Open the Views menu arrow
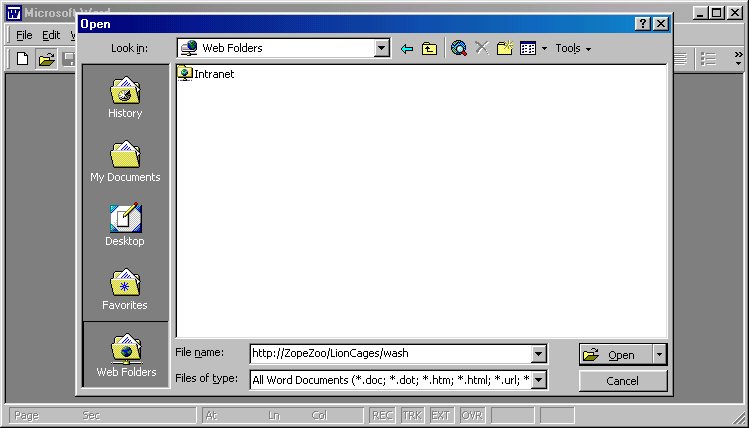The height and width of the screenshot is (428, 749). 544,48
